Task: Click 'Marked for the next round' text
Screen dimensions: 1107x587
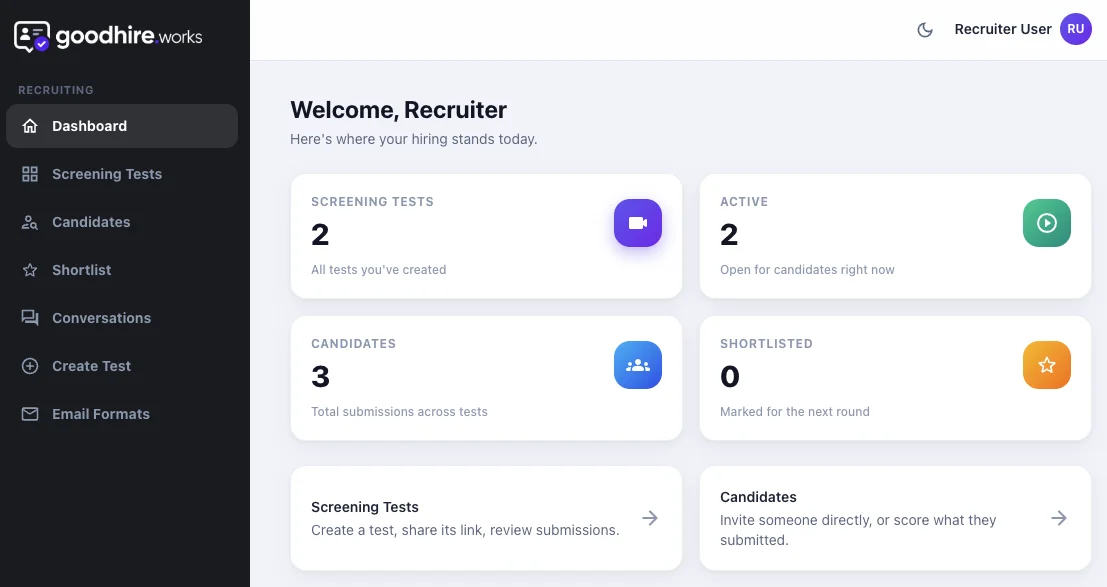Action: 795,412
